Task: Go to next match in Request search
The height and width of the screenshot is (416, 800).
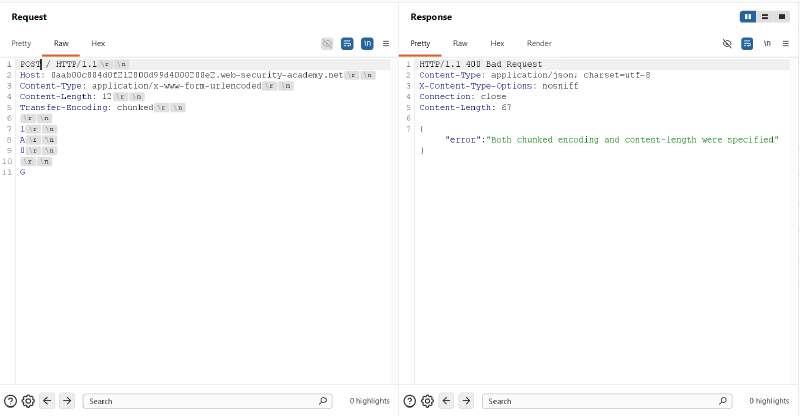Action: tap(67, 401)
